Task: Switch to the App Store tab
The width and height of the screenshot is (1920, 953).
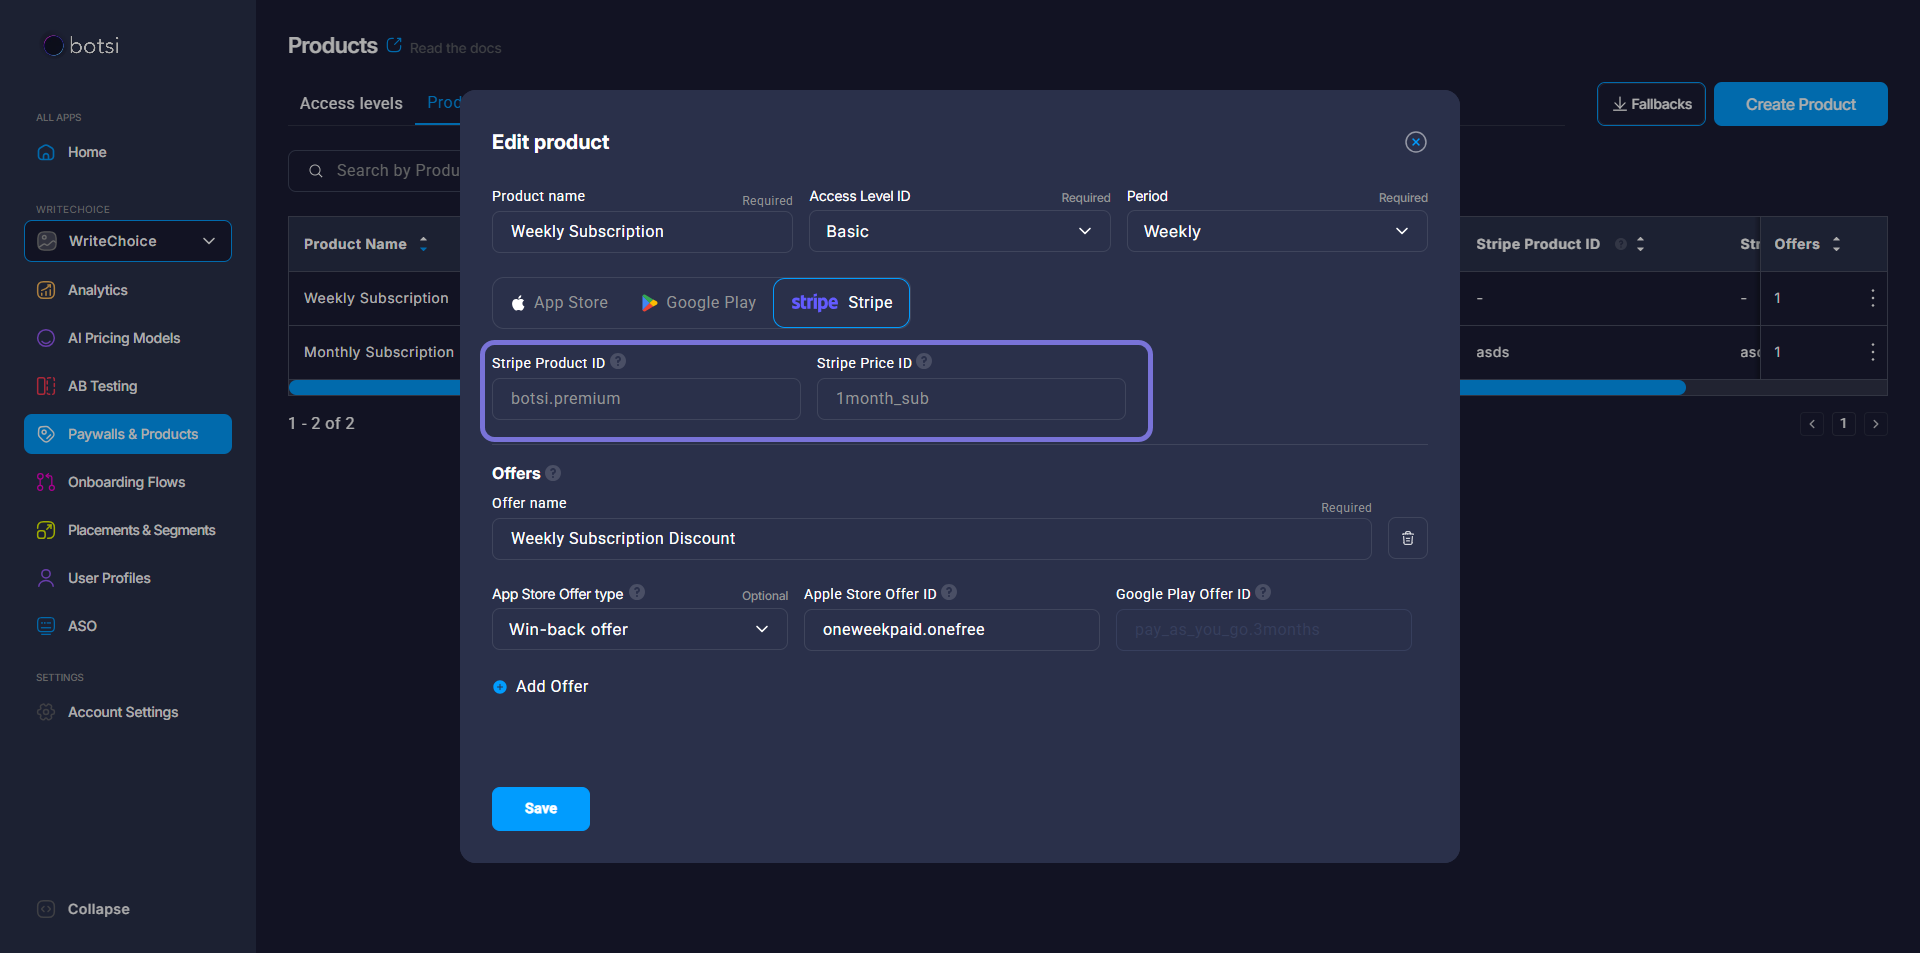Action: tap(559, 303)
